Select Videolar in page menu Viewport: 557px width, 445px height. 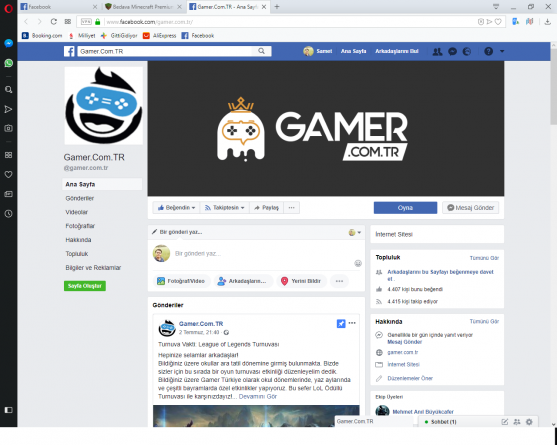tap(76, 212)
